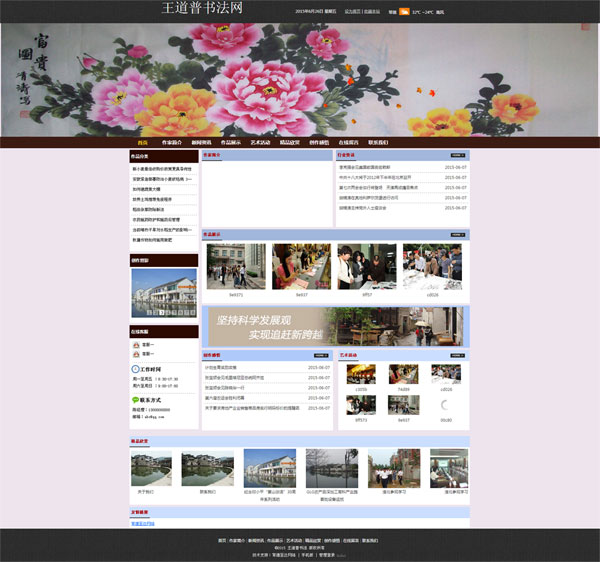The image size is (600, 562).
Task: Click the 坚持科学发展观 banner image
Action: 333,326
